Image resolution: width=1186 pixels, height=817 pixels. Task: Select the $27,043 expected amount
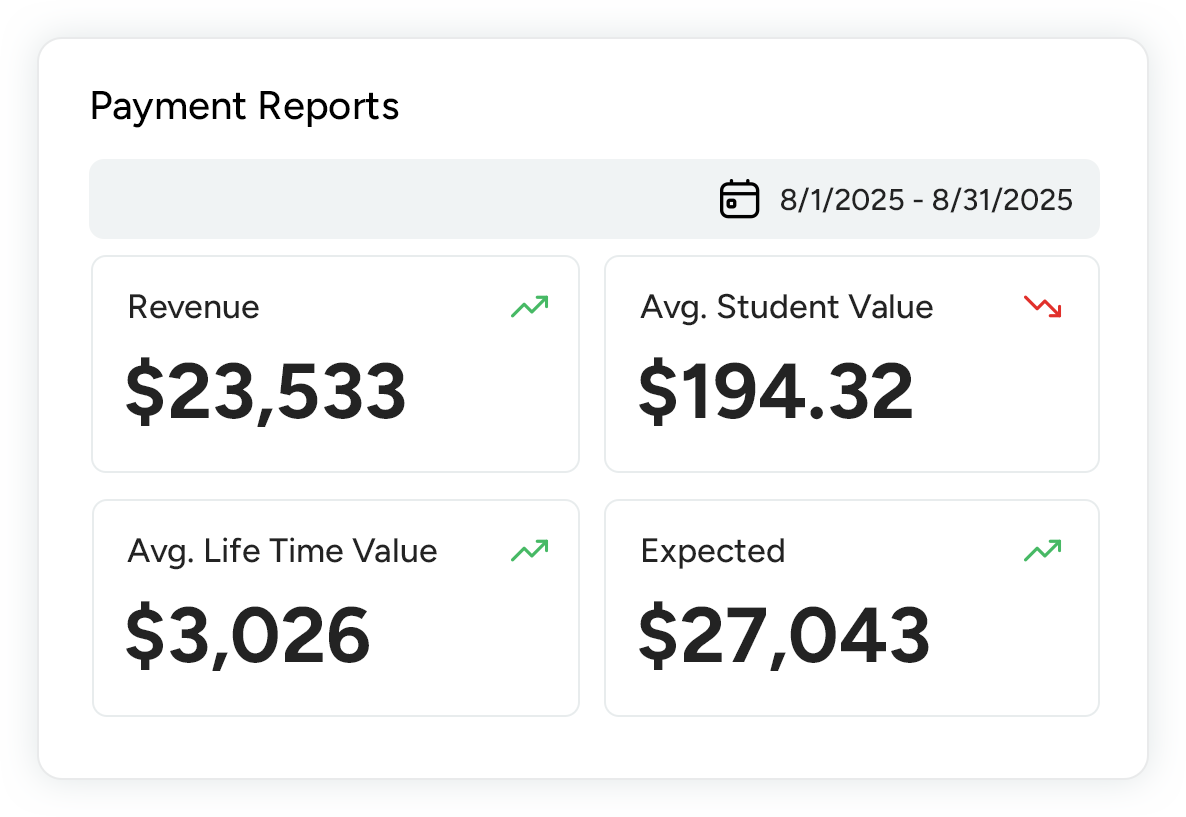click(x=784, y=636)
